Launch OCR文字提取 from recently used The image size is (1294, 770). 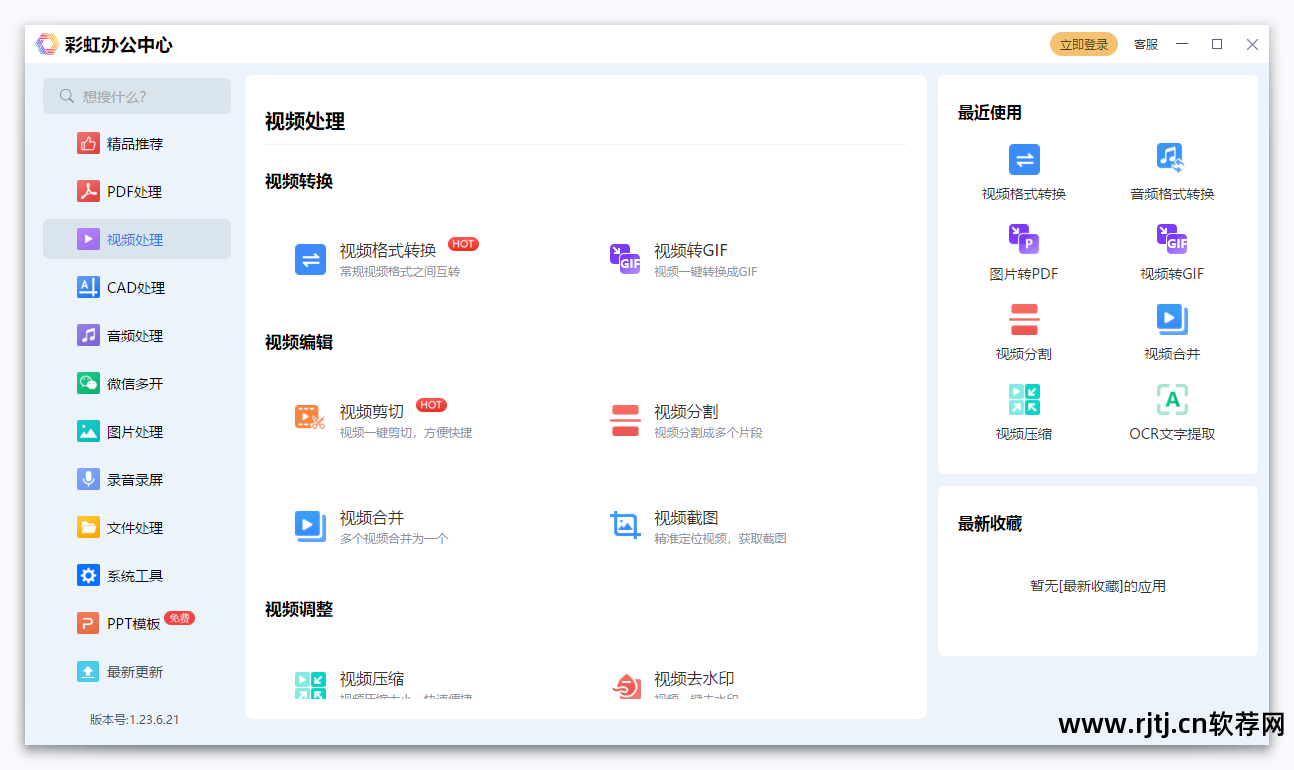pyautogui.click(x=1172, y=400)
